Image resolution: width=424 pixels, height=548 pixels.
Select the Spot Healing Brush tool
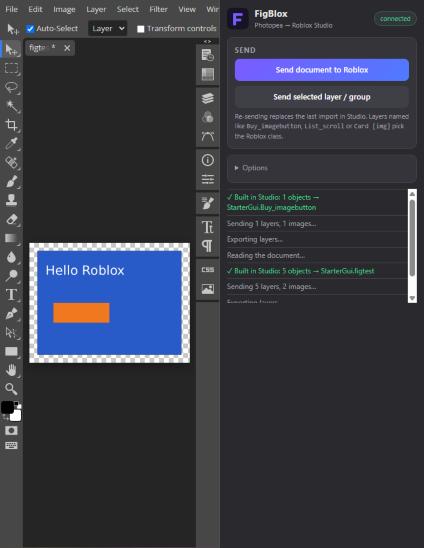pos(11,163)
